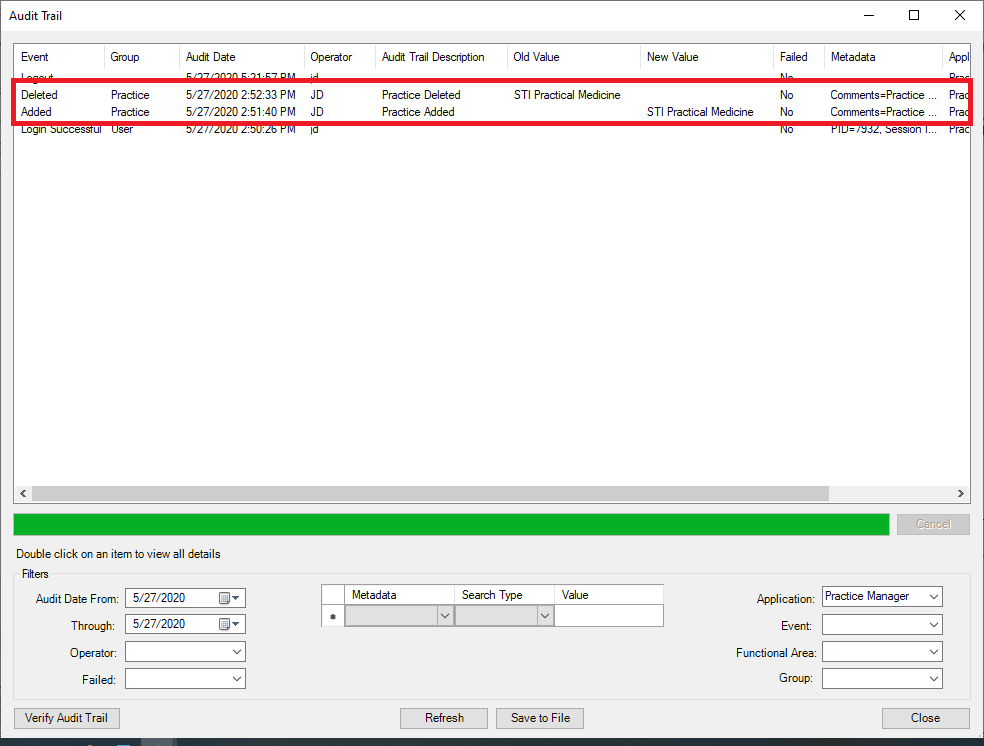Expand the Metadata column dropdown in grid

point(445,617)
